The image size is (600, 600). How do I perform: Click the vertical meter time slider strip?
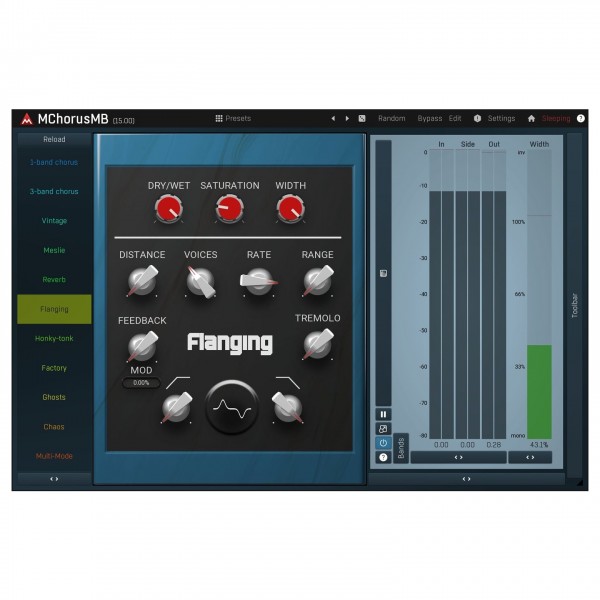383,273
